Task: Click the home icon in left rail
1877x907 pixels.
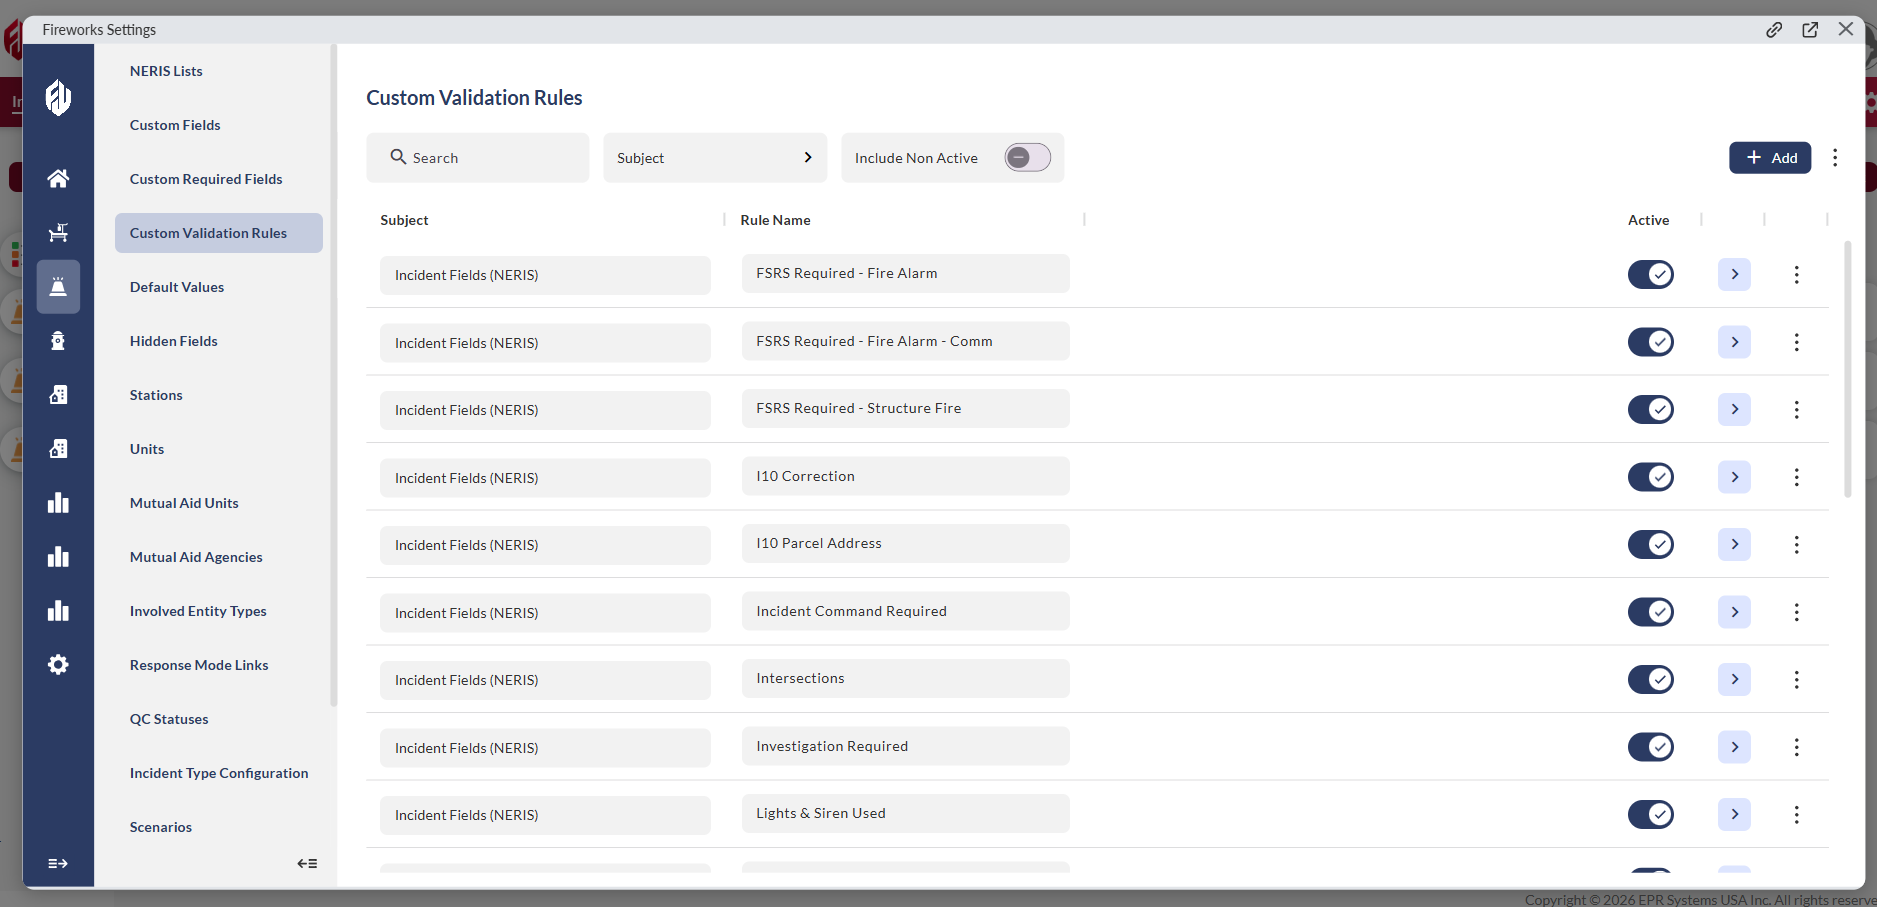Action: pos(58,179)
